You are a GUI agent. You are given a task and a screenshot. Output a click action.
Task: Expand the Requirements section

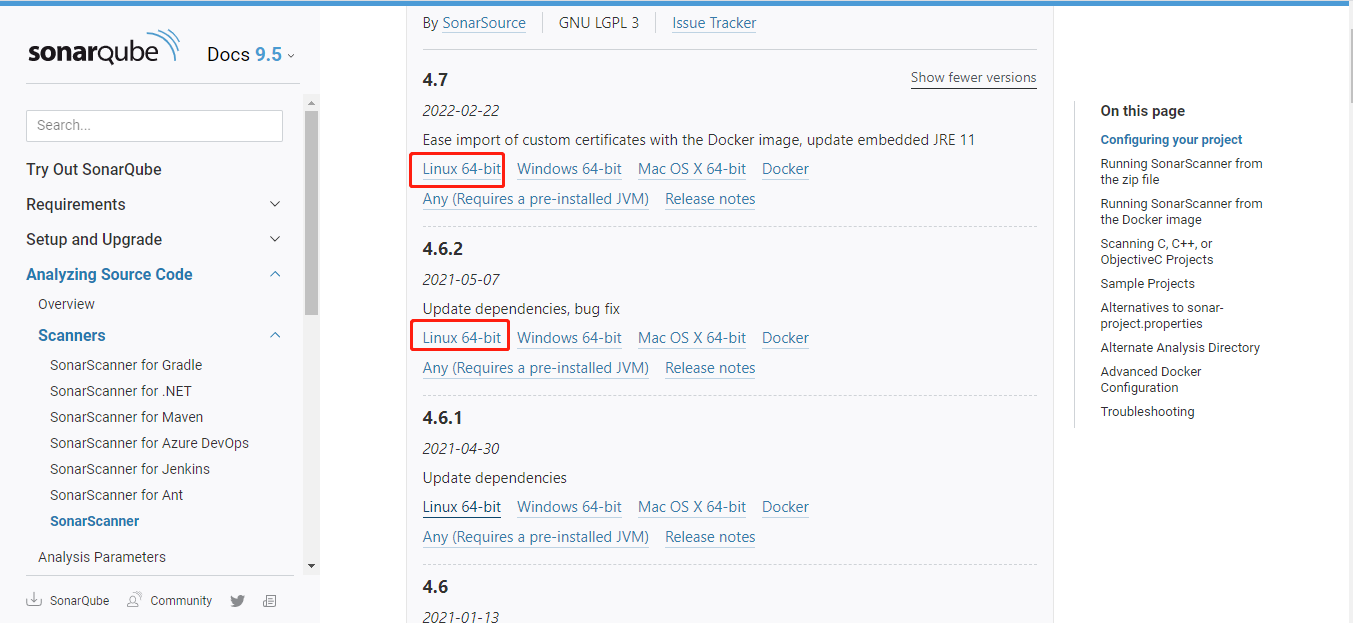pos(154,204)
